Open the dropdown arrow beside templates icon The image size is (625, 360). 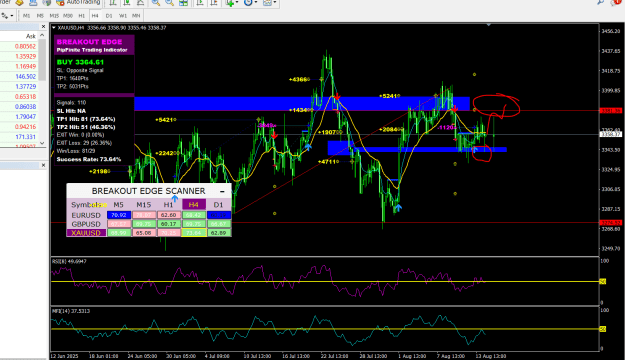tap(275, 3)
